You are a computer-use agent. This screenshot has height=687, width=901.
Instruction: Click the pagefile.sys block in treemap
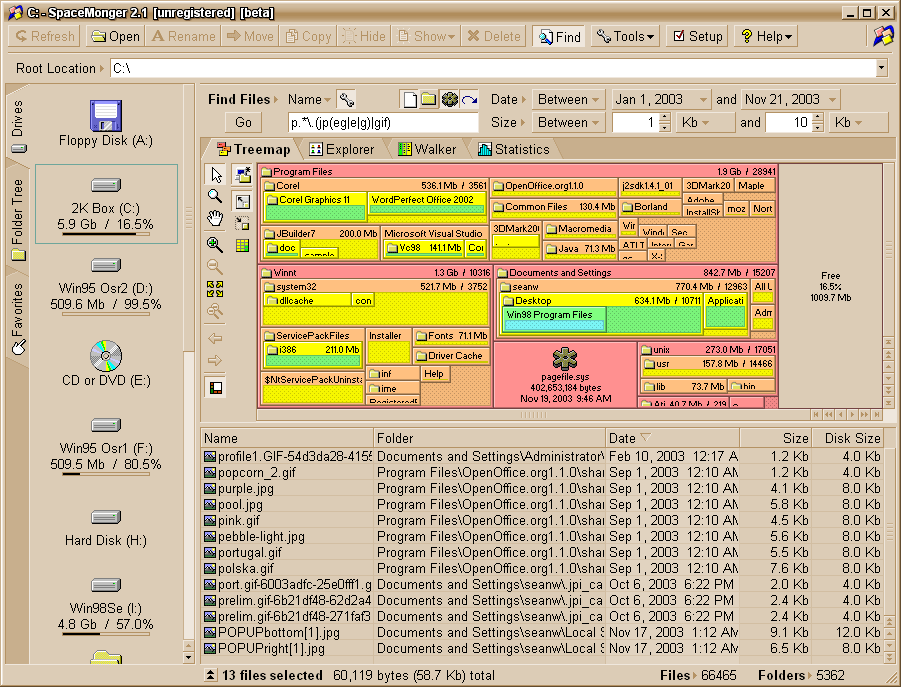click(565, 375)
